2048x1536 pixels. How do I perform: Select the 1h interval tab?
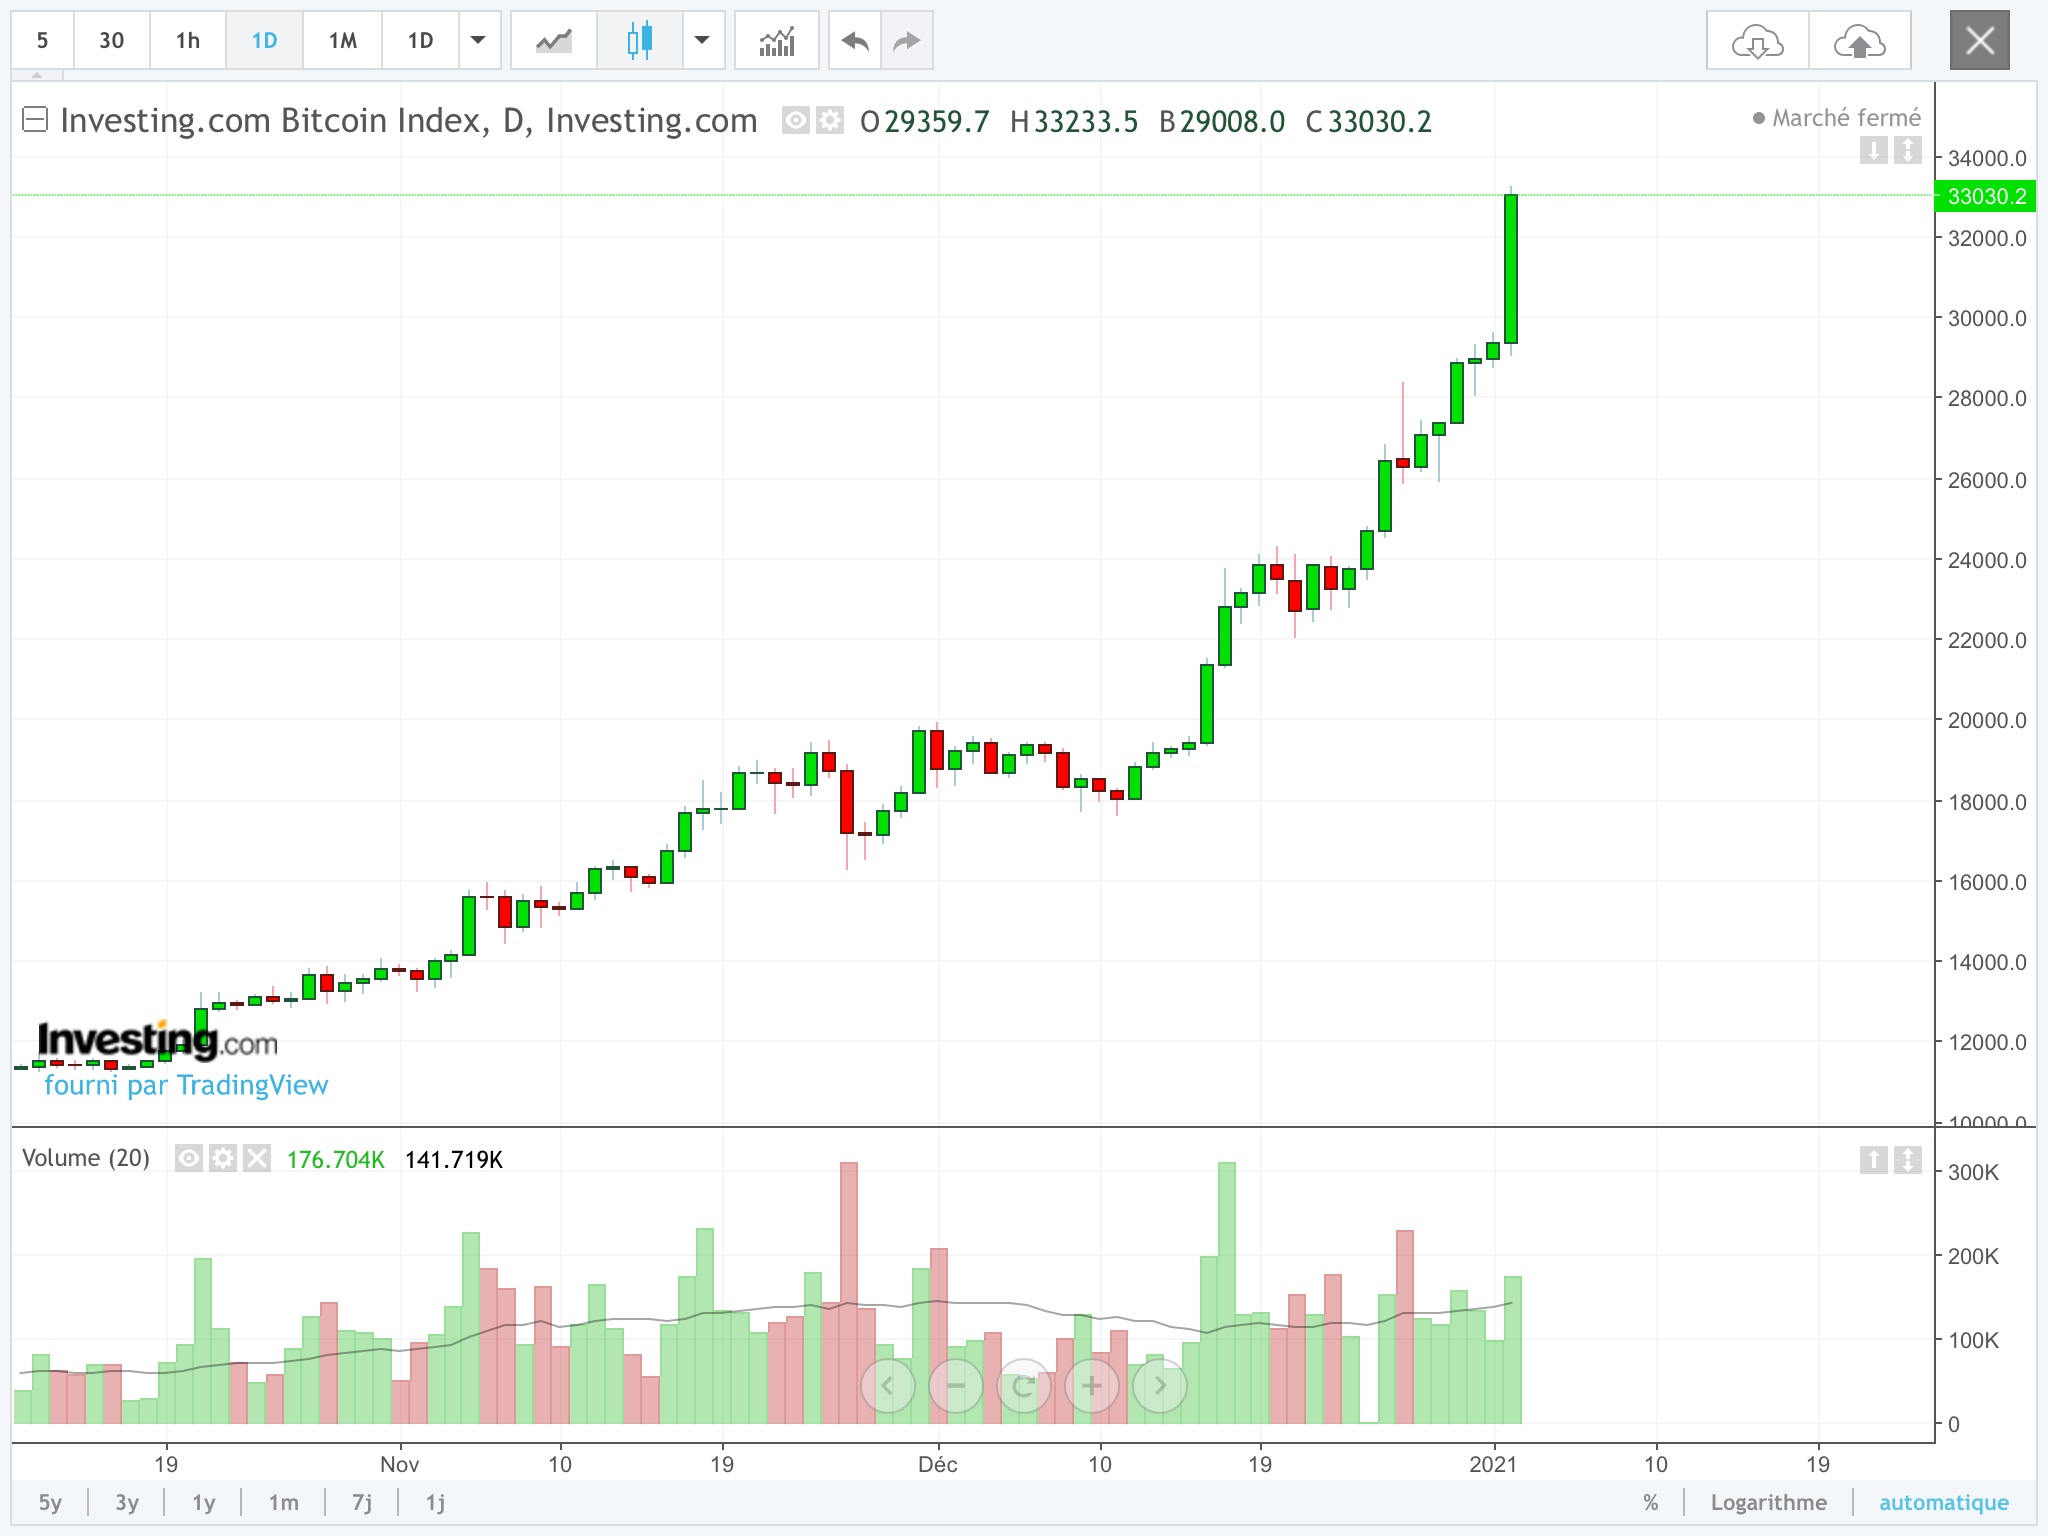(x=187, y=41)
